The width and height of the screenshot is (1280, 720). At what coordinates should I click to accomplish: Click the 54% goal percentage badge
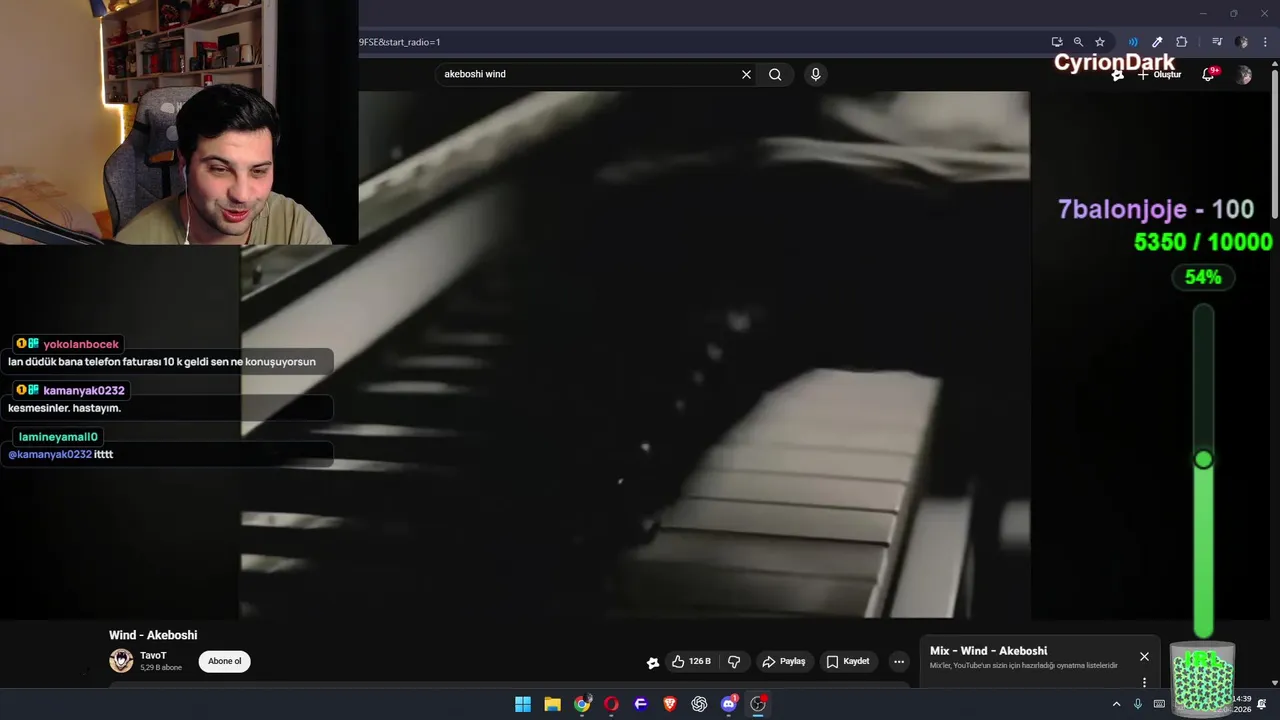pos(1203,277)
